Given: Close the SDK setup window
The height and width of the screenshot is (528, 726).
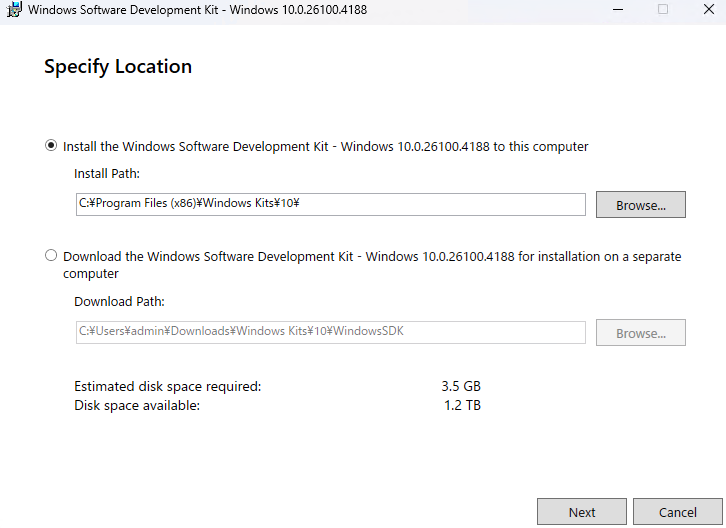Looking at the screenshot, I should pyautogui.click(x=708, y=9).
